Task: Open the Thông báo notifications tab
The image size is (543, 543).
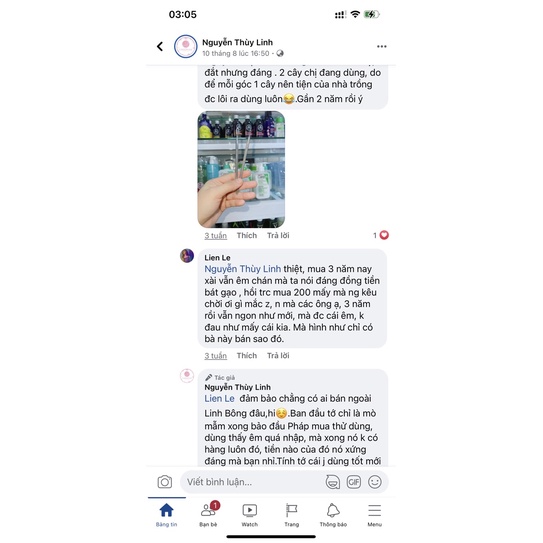Action: (333, 515)
